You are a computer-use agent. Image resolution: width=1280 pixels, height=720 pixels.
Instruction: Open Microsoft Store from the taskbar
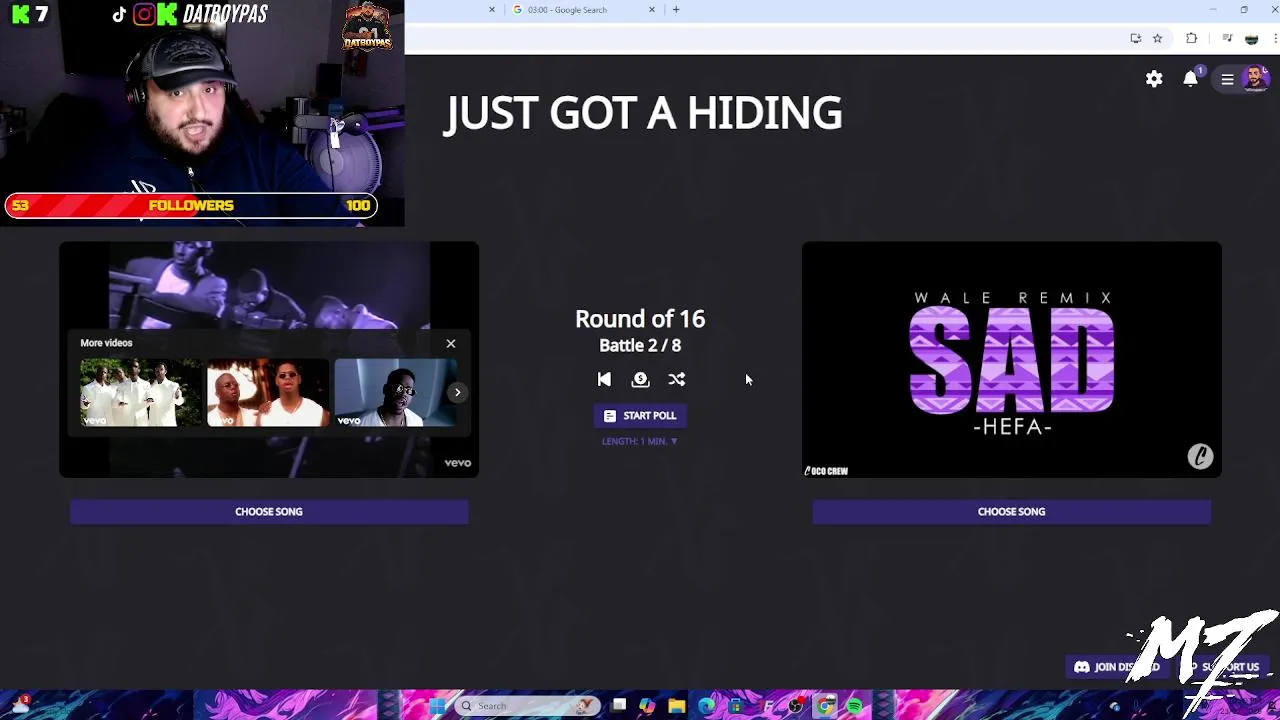click(x=736, y=706)
